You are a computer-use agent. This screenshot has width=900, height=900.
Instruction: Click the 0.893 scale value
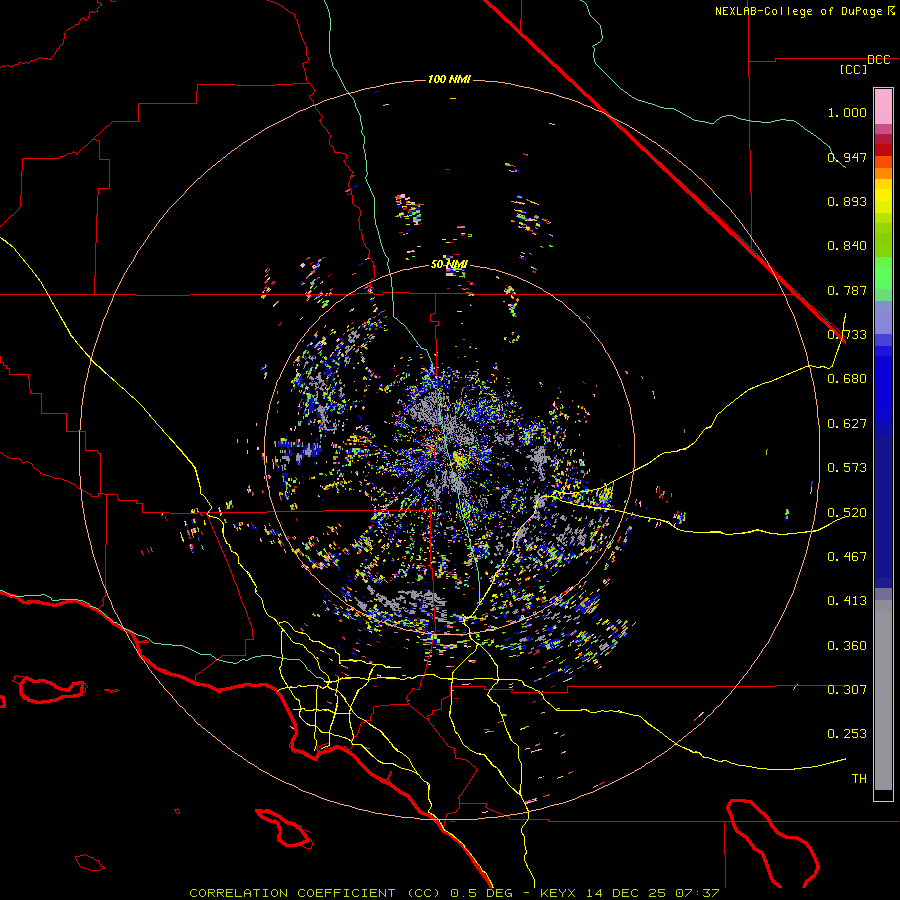click(847, 201)
